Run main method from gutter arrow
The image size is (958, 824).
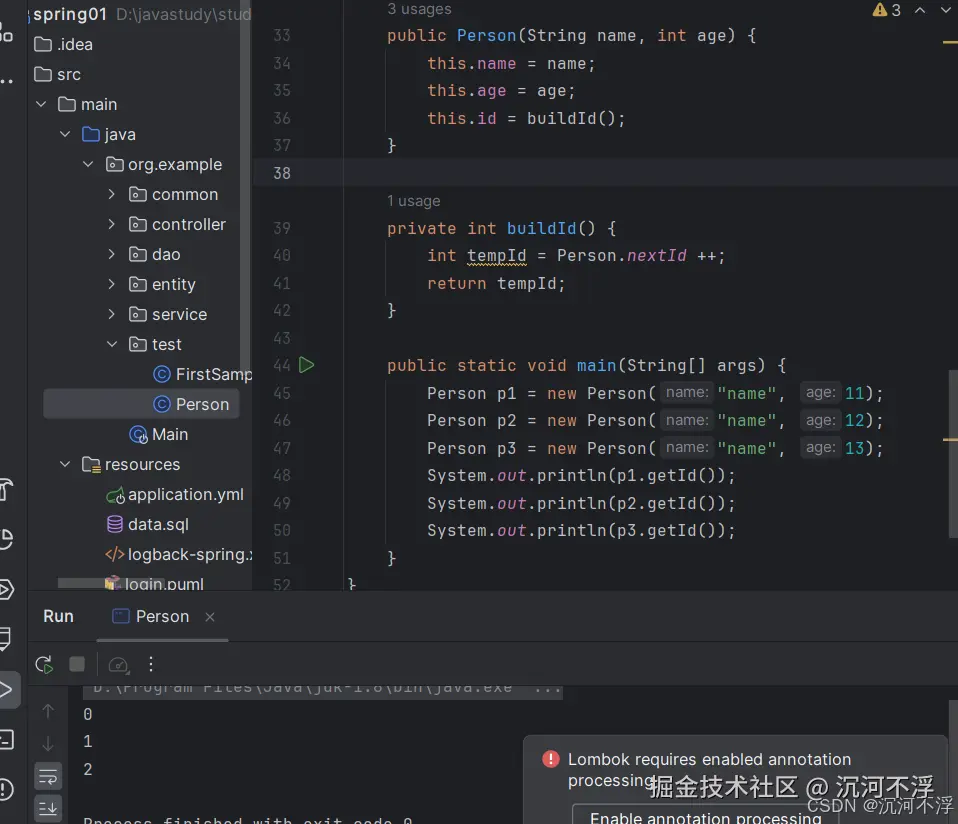click(x=307, y=365)
